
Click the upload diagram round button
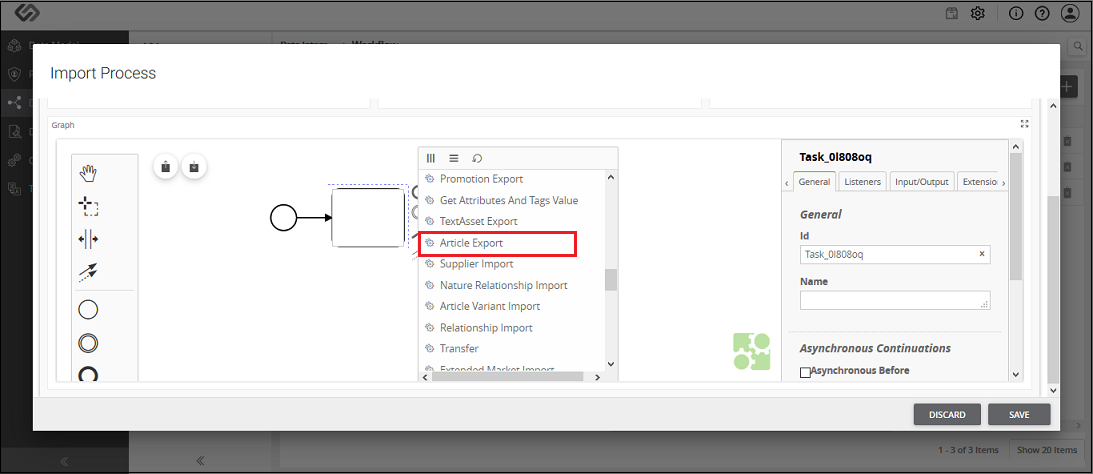pos(165,167)
